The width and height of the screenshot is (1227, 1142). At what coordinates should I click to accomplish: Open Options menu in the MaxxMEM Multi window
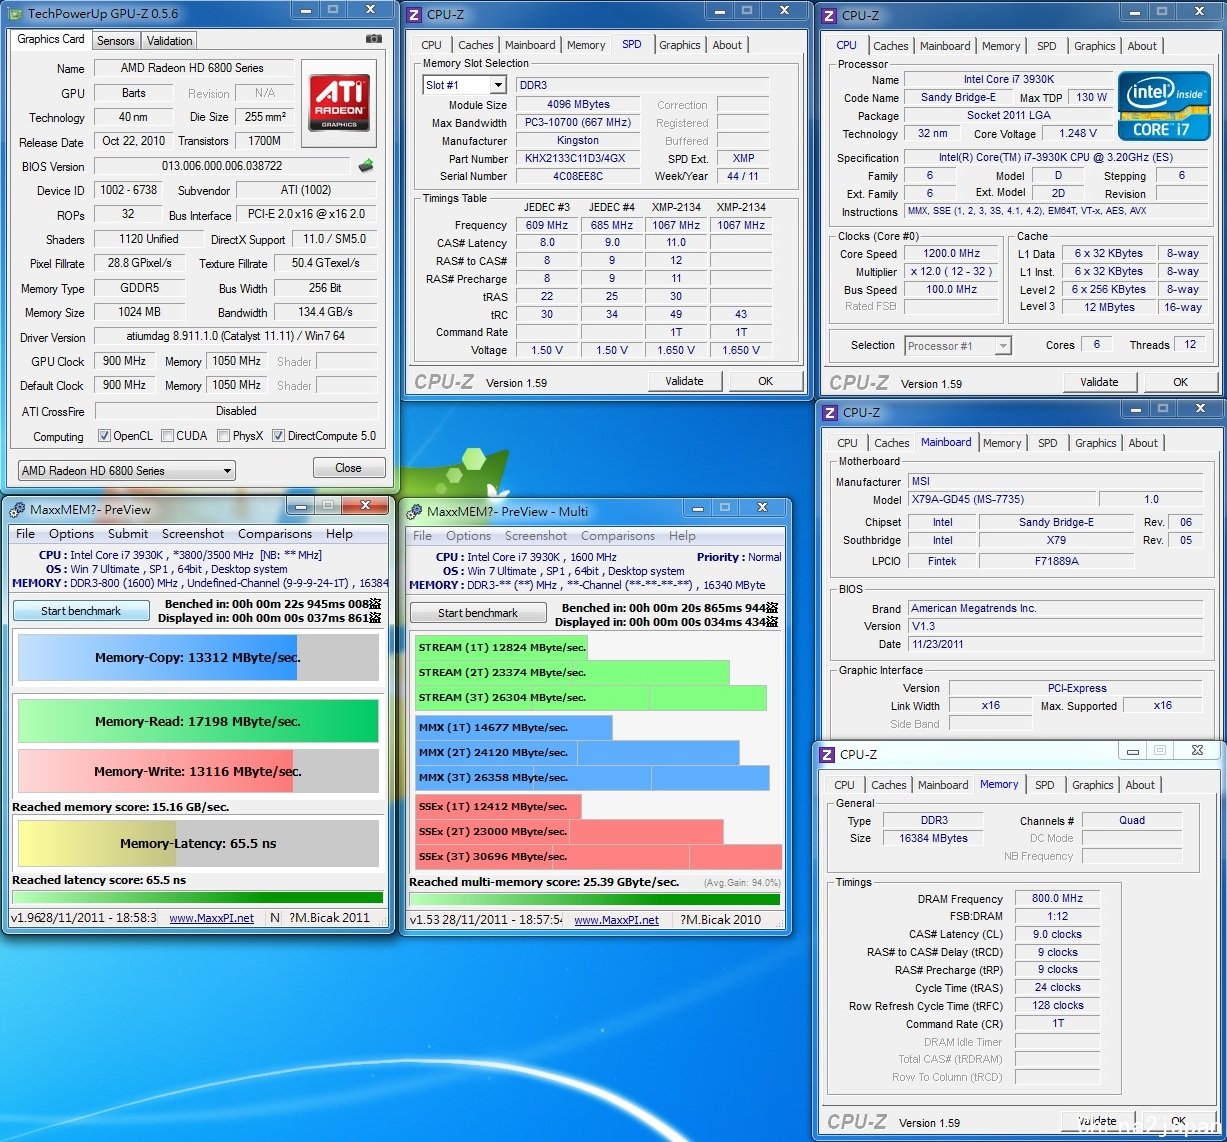point(468,536)
